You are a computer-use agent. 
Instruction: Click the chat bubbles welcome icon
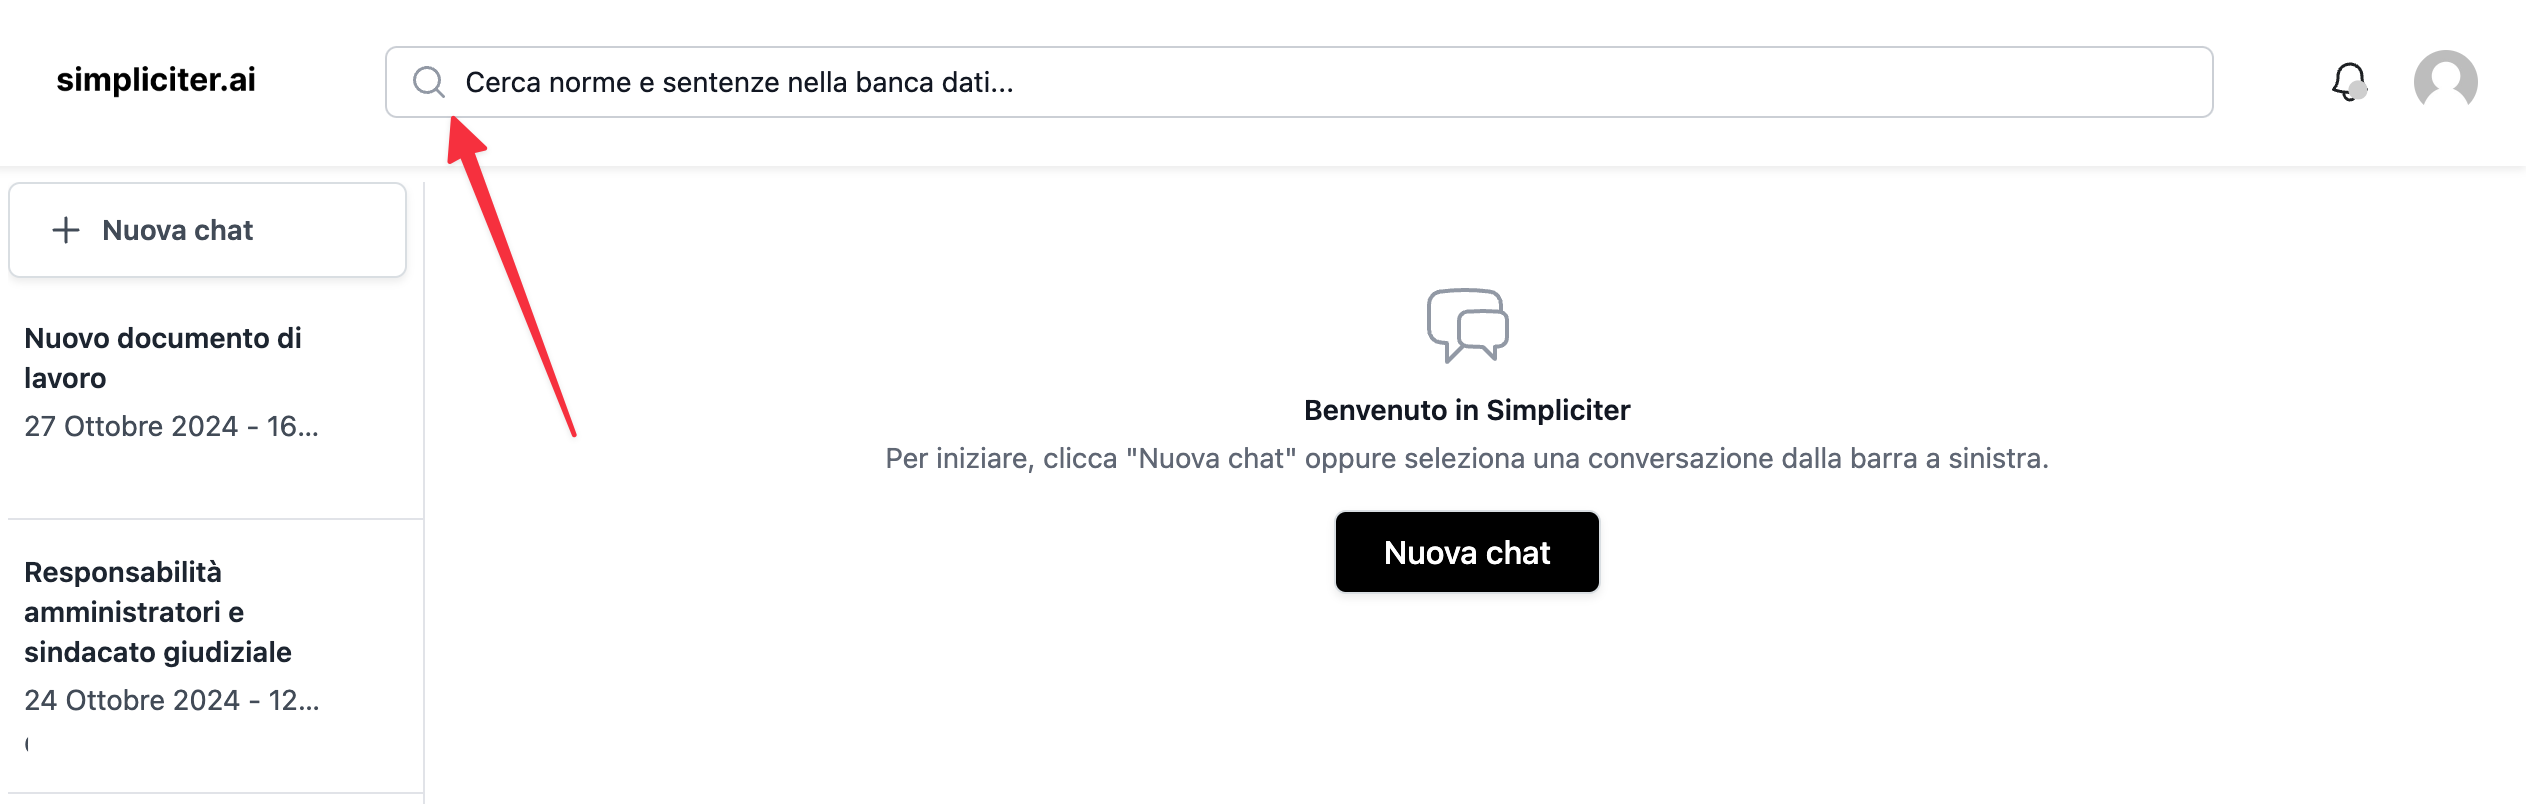[1467, 326]
